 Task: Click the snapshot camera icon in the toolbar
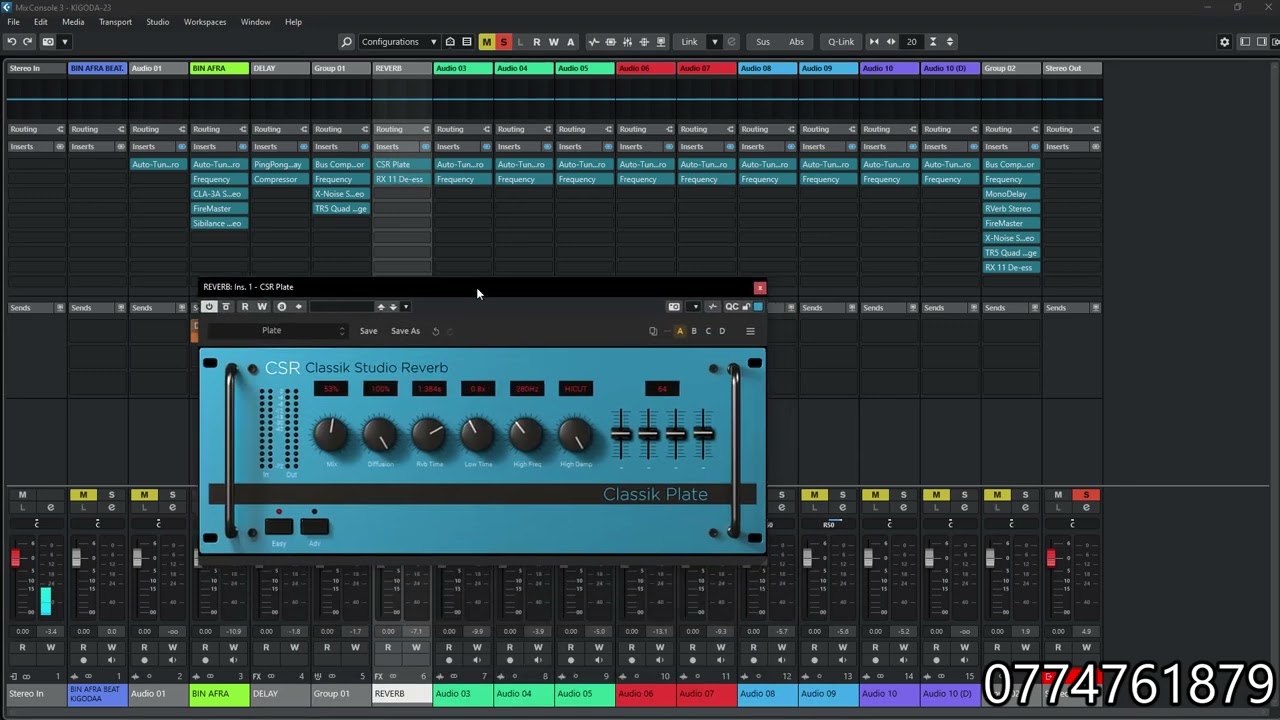[x=48, y=42]
